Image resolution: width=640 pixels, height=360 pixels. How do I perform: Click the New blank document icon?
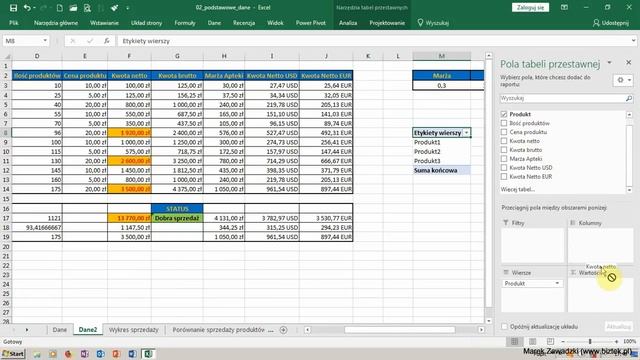pyautogui.click(x=60, y=8)
